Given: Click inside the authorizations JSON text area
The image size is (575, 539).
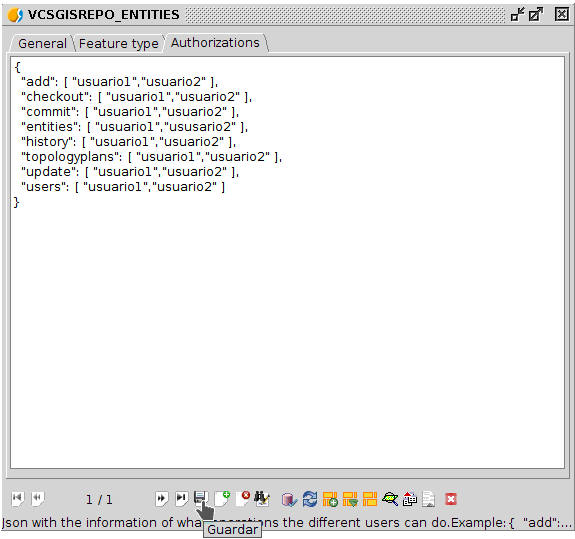Looking at the screenshot, I should [x=288, y=262].
